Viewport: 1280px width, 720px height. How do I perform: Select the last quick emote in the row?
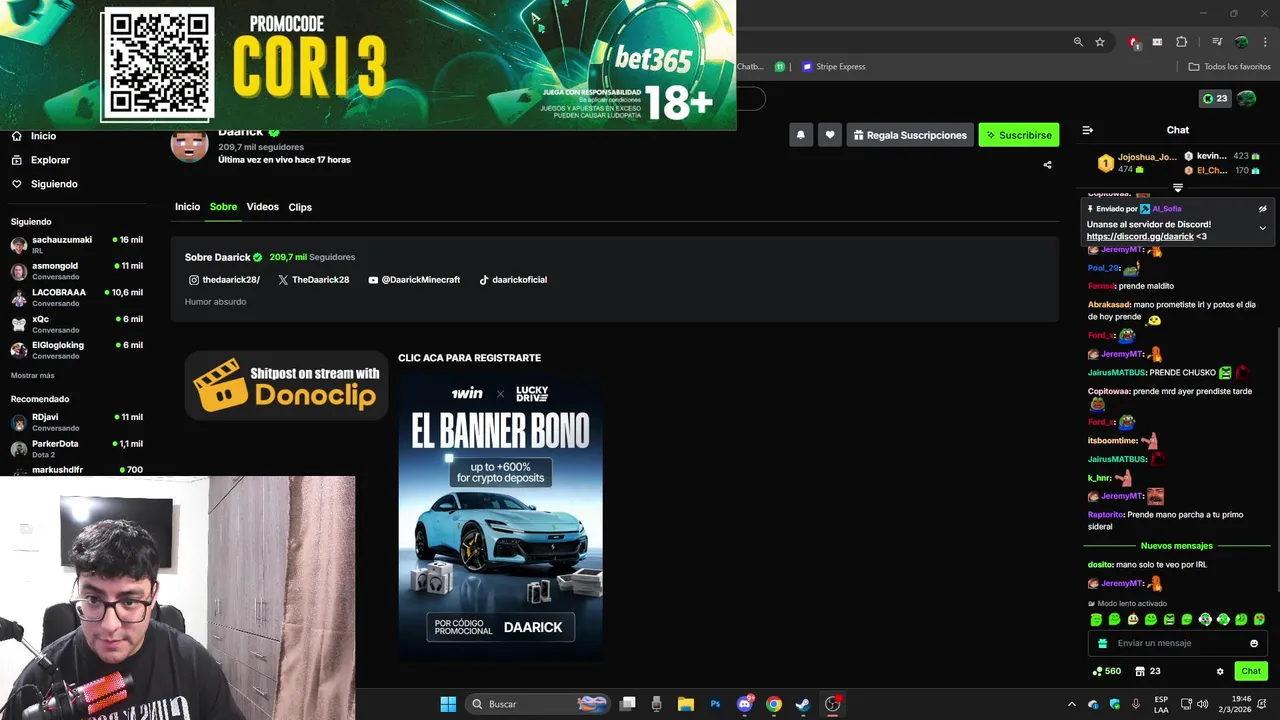tap(1259, 620)
